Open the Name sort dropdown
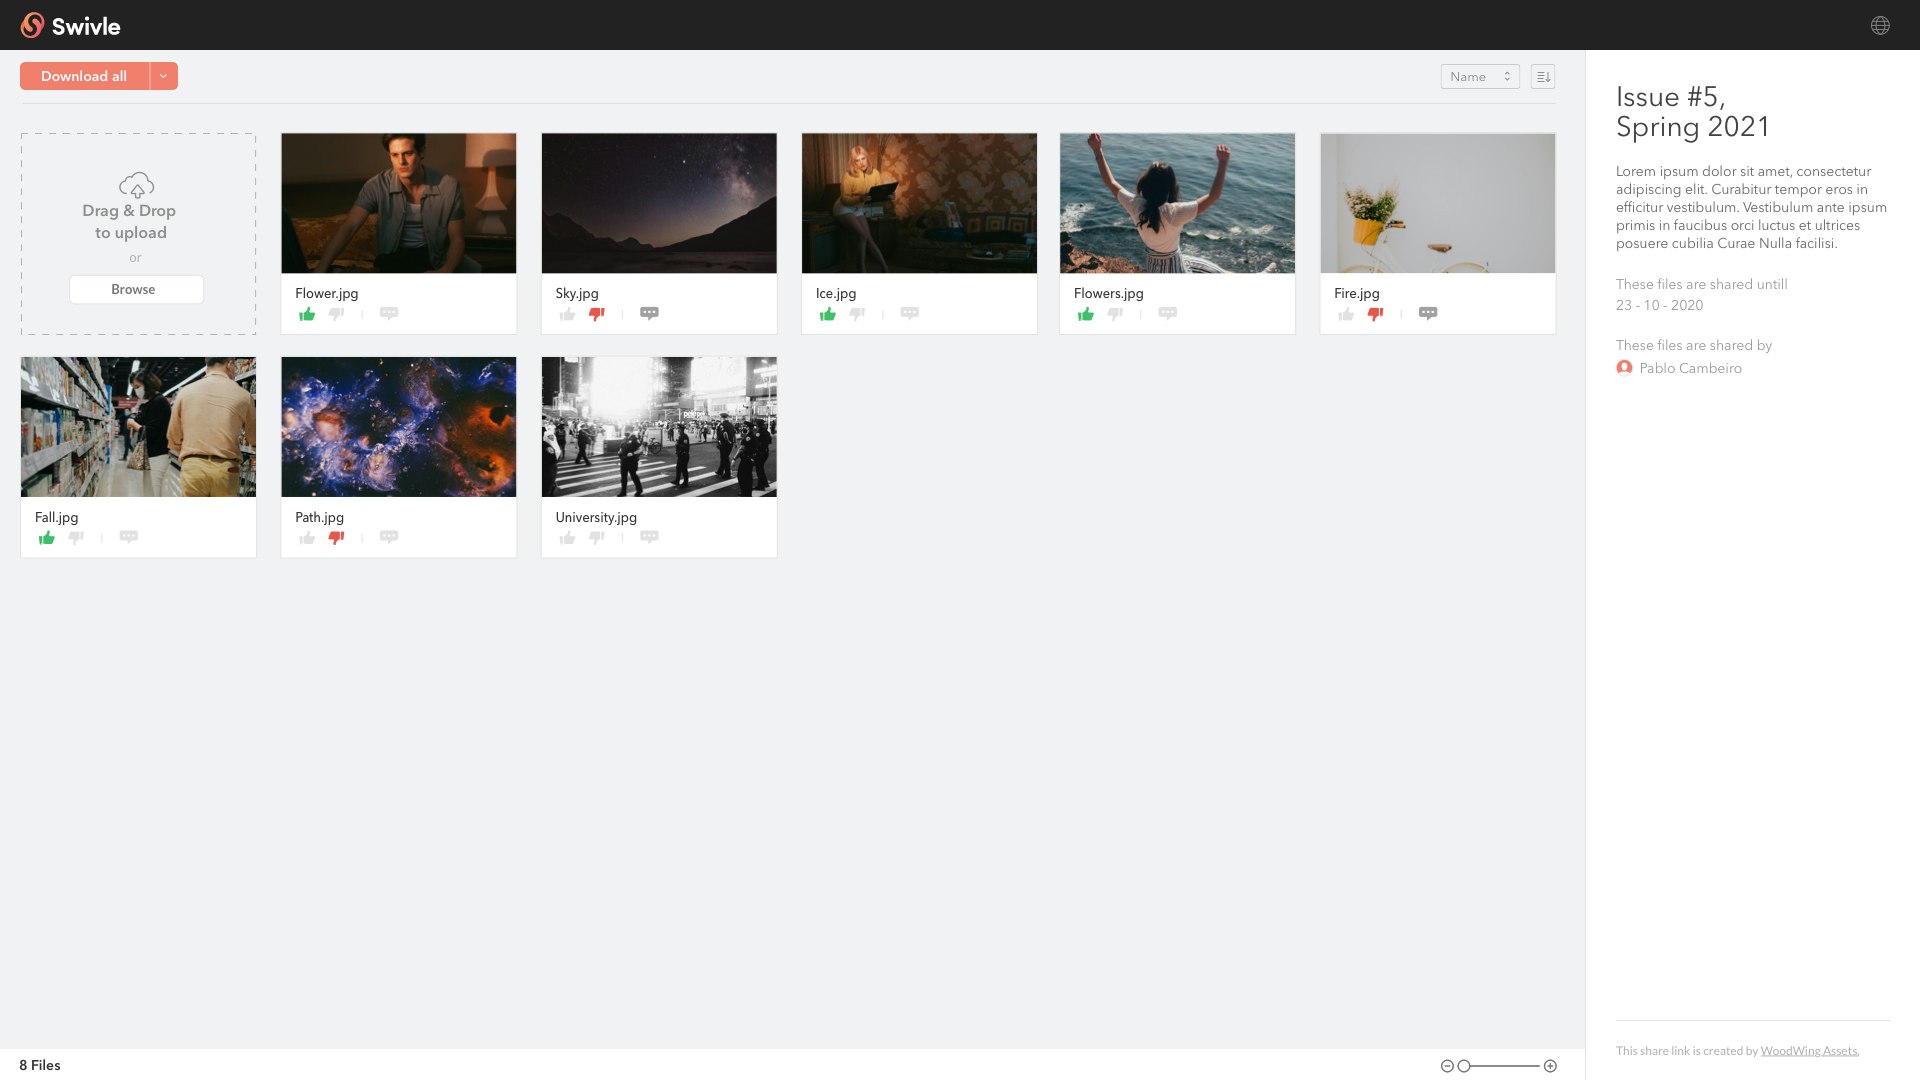1920x1080 pixels. tap(1479, 76)
